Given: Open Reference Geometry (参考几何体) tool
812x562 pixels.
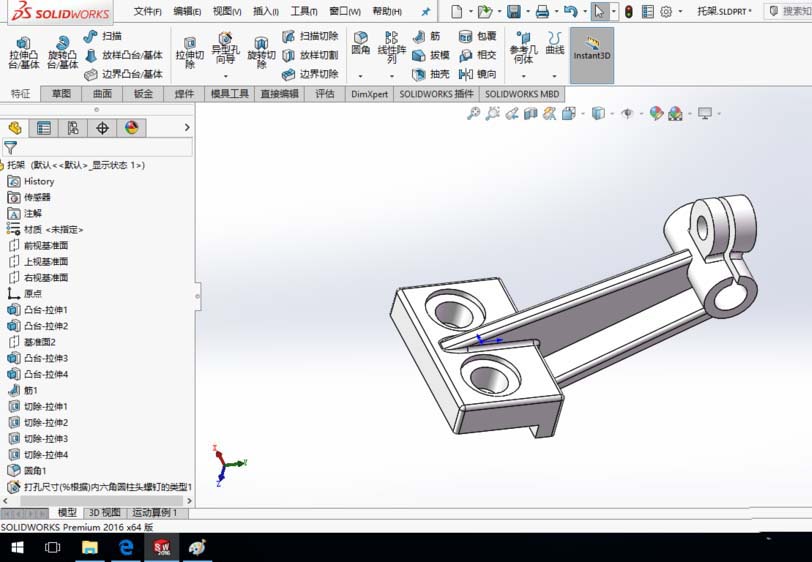Looking at the screenshot, I should pyautogui.click(x=524, y=48).
